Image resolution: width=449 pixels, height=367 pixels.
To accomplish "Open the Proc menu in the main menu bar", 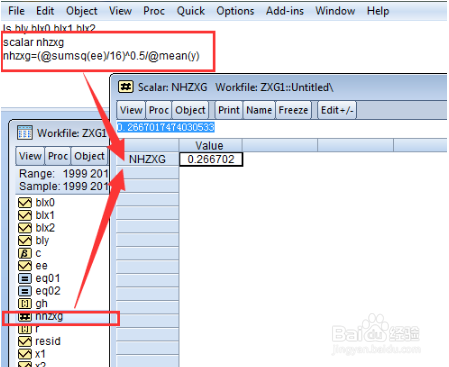I will coord(154,11).
